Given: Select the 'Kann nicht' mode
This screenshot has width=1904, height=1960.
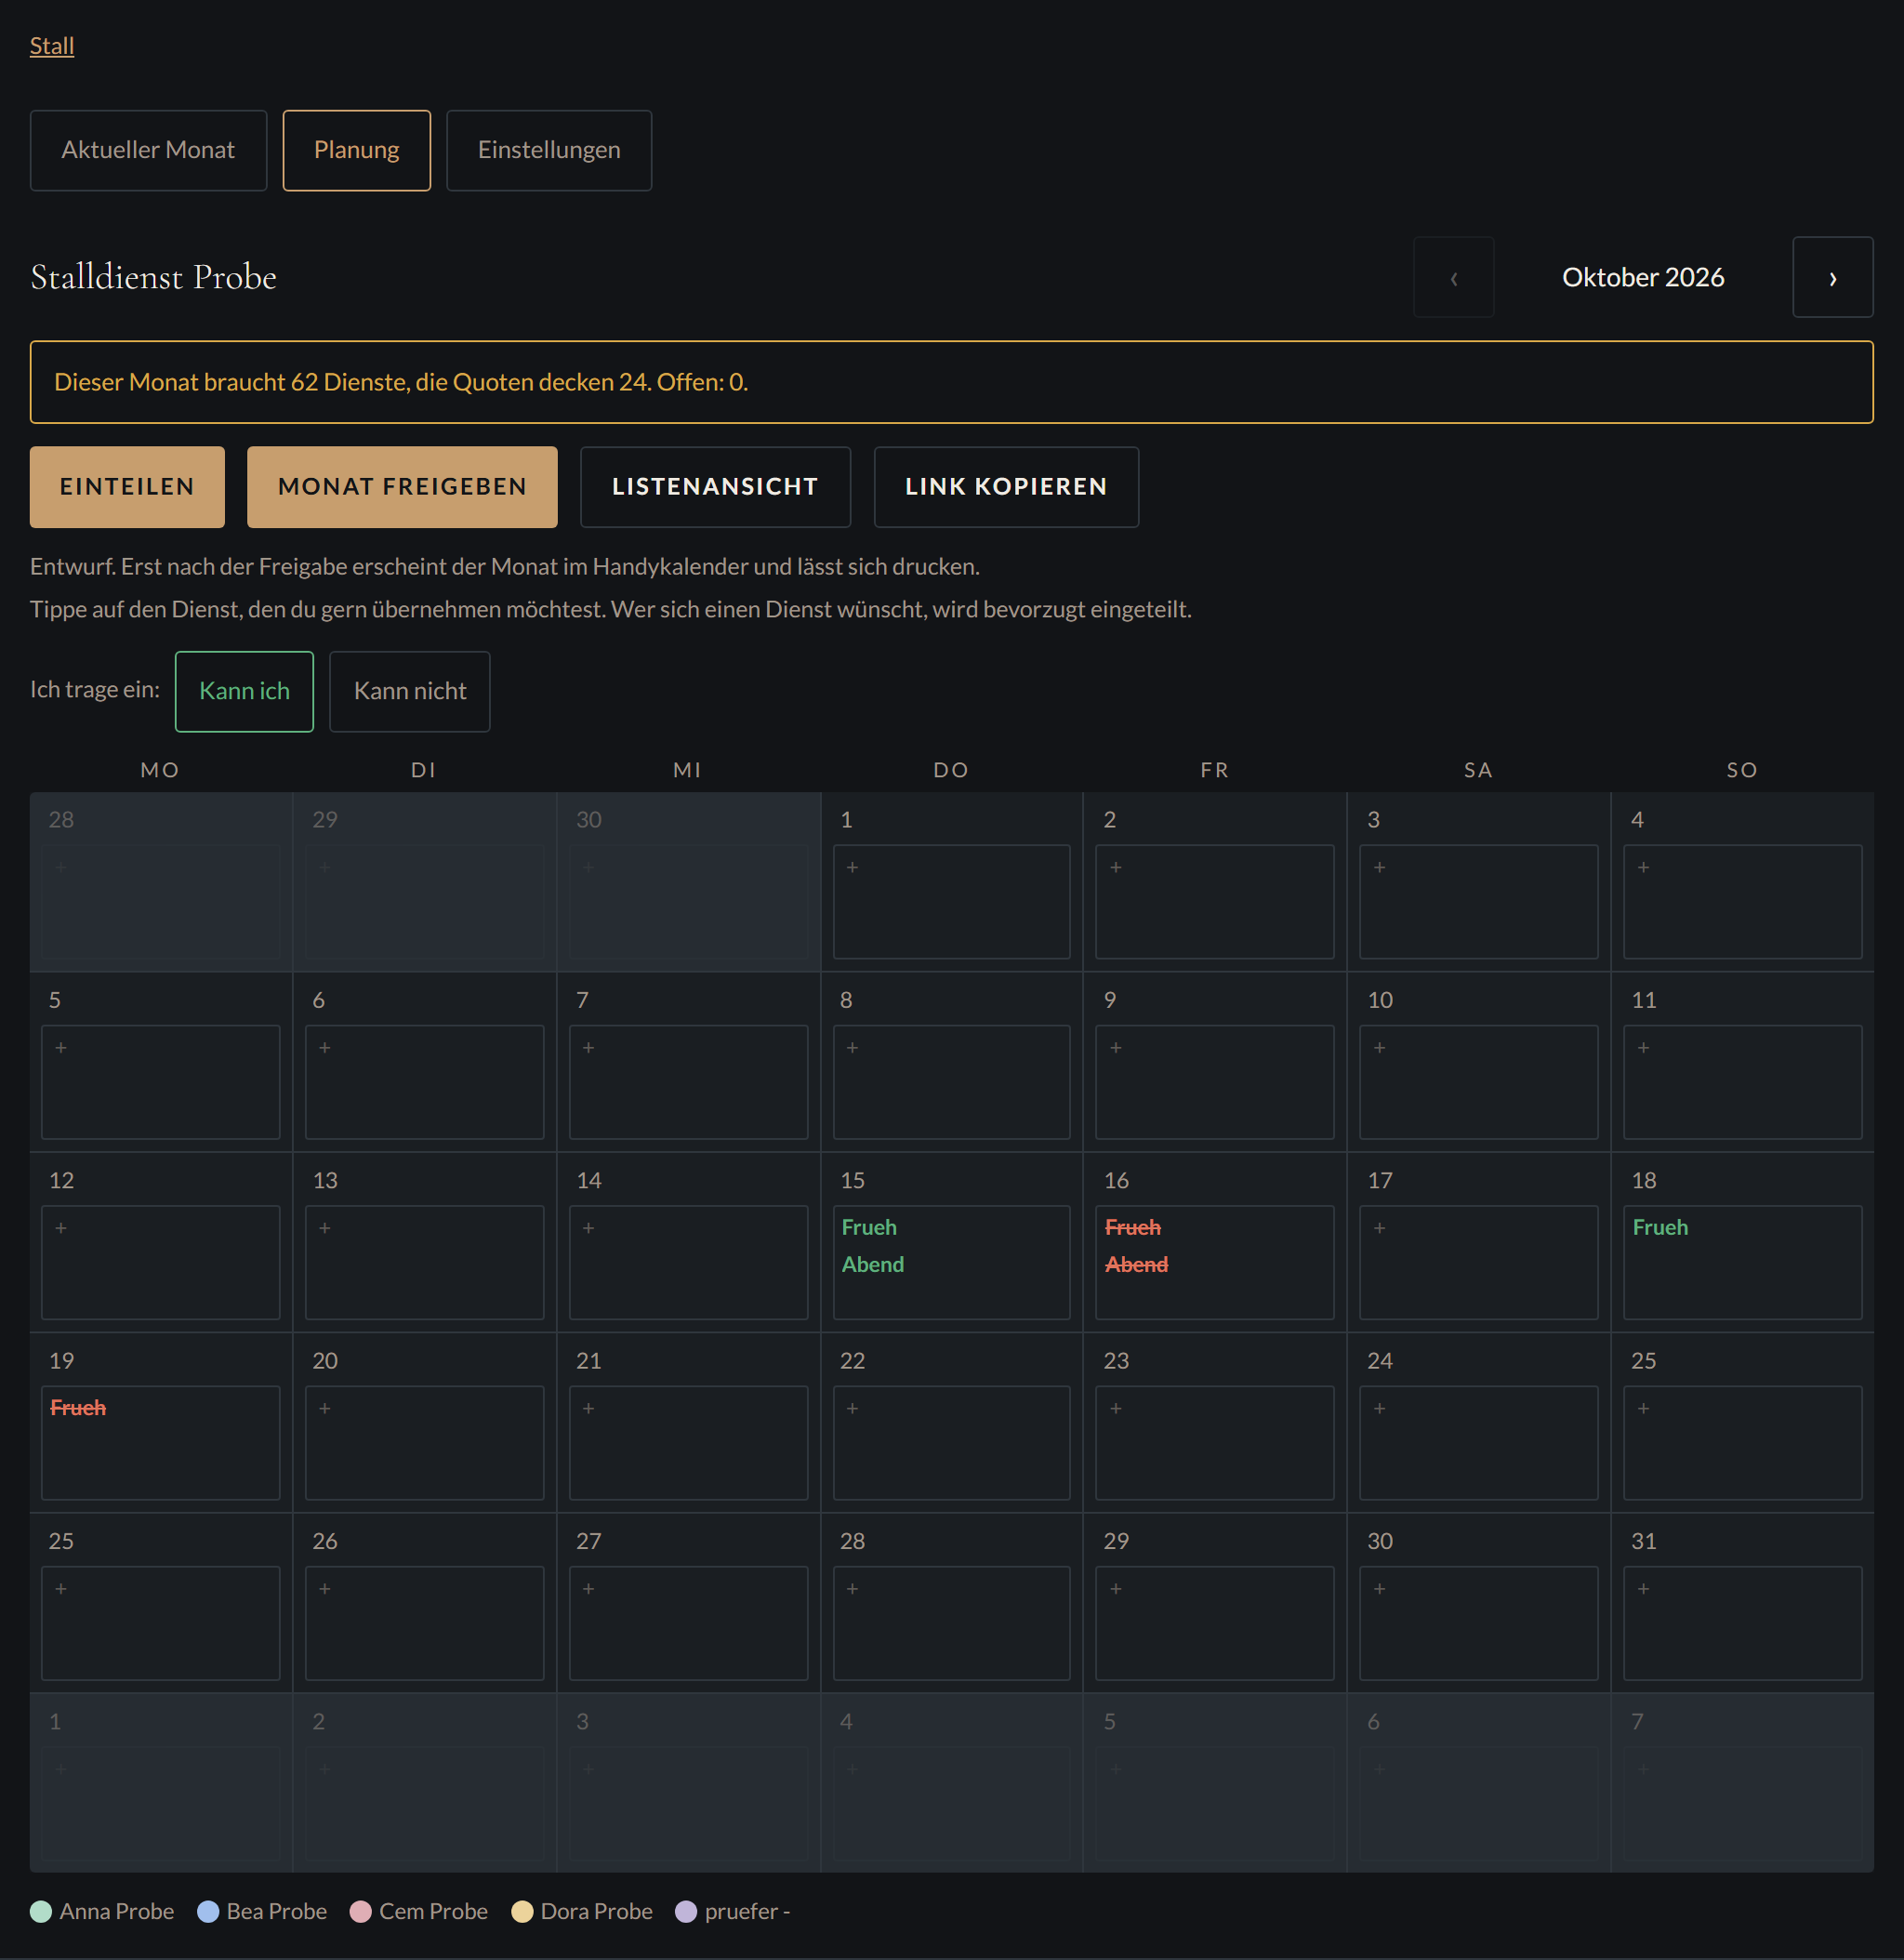Looking at the screenshot, I should [410, 692].
